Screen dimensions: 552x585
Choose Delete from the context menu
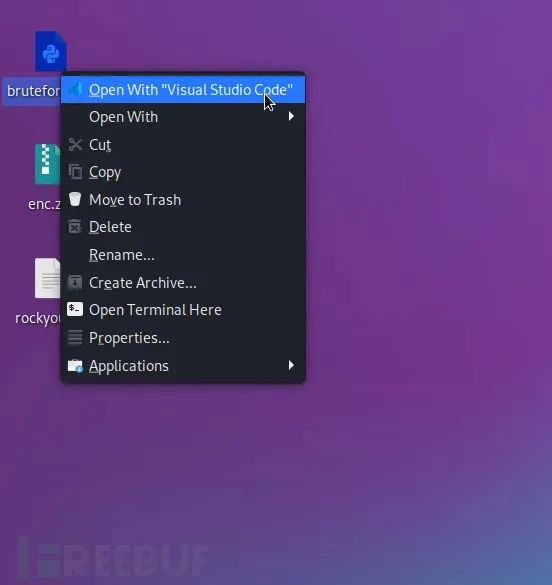(183, 227)
